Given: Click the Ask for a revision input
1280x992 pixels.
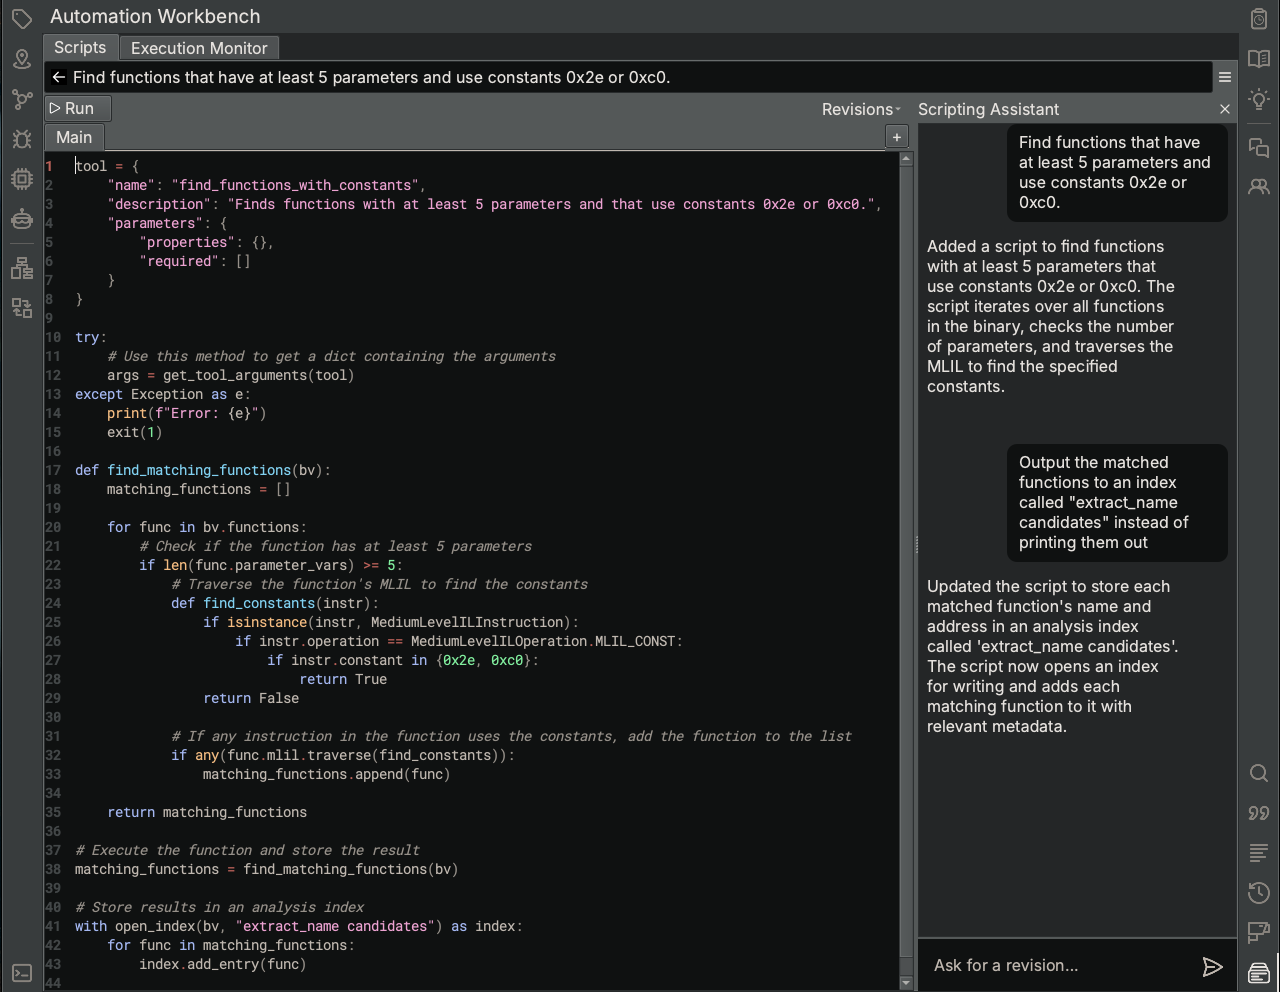Looking at the screenshot, I should click(x=1060, y=965).
